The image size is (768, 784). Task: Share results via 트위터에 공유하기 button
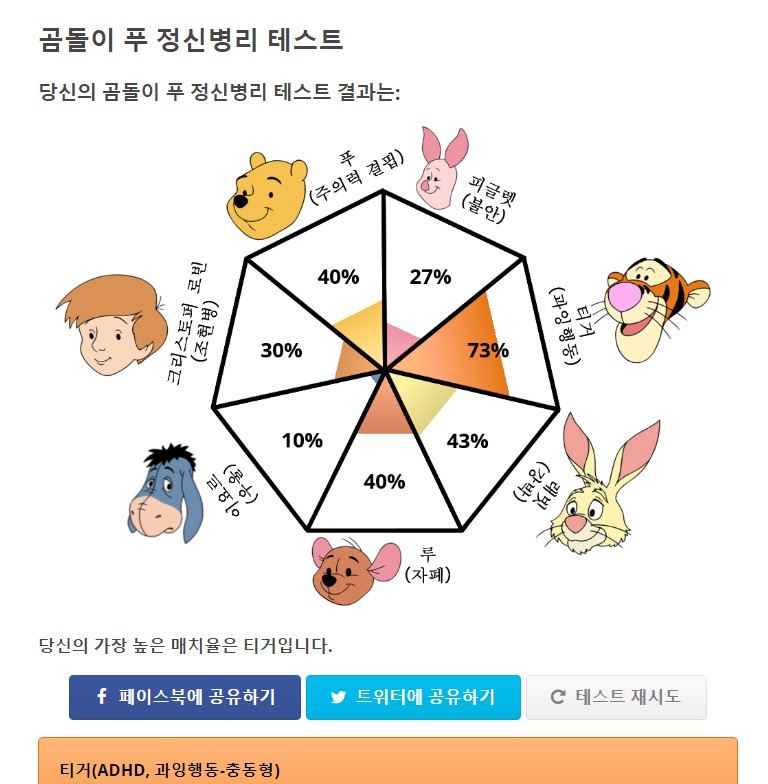point(413,698)
